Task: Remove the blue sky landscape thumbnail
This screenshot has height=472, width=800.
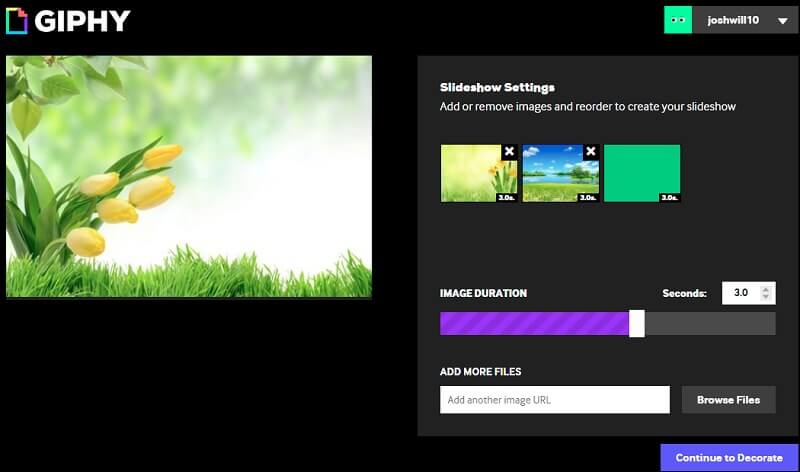Action: pyautogui.click(x=590, y=152)
